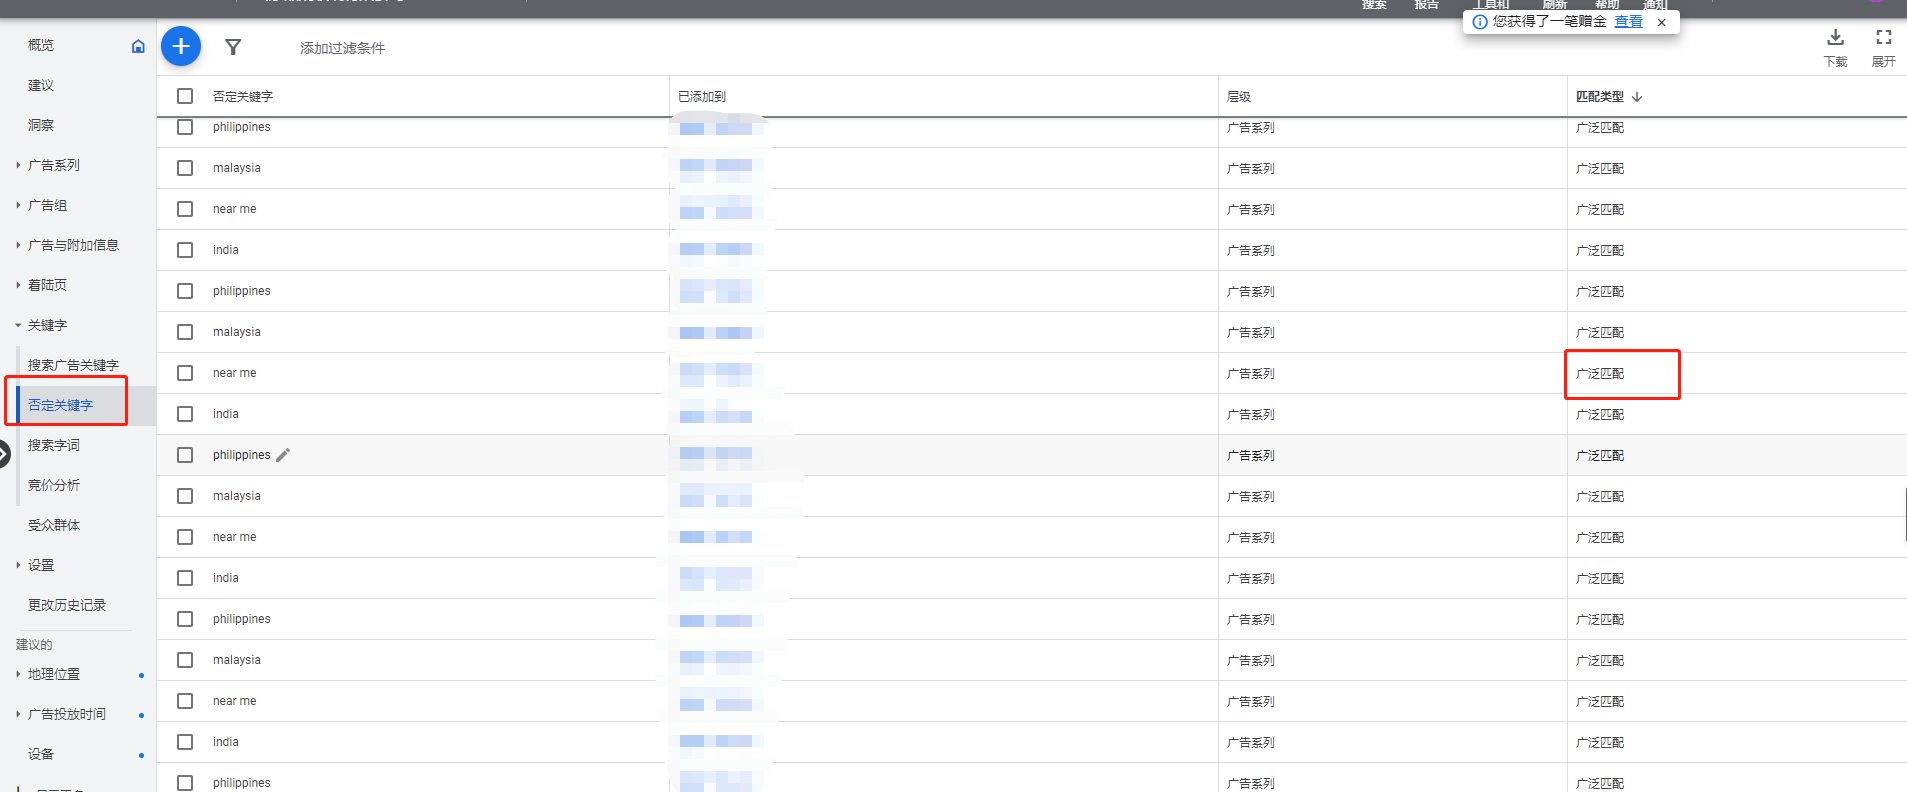Open 竞价分析 in the sidebar

(54, 485)
